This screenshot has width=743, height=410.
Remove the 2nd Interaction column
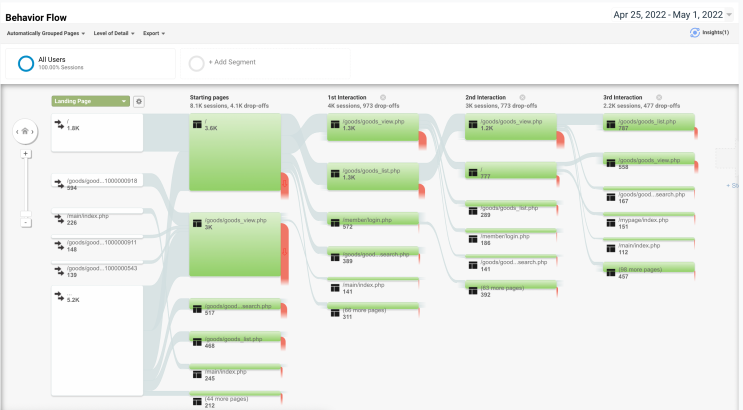pyautogui.click(x=522, y=97)
